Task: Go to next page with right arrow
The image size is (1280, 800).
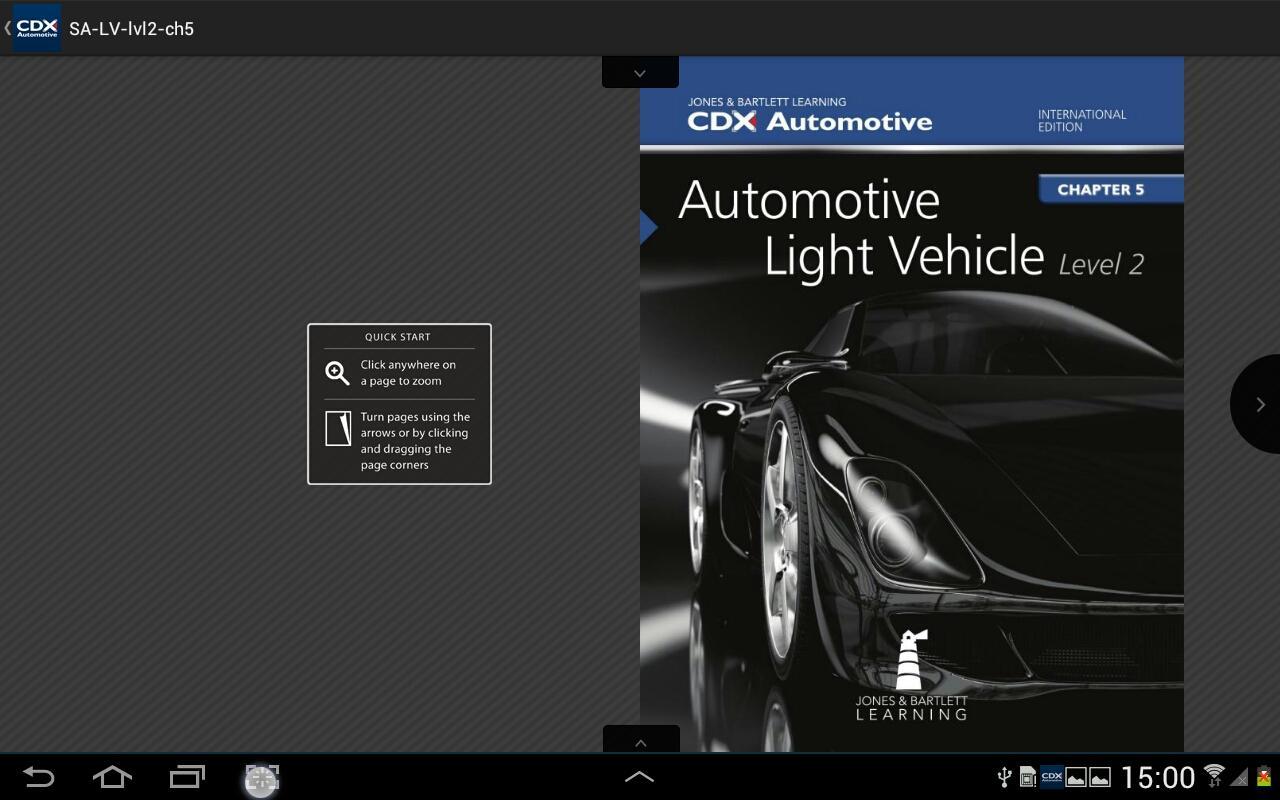Action: [1256, 404]
